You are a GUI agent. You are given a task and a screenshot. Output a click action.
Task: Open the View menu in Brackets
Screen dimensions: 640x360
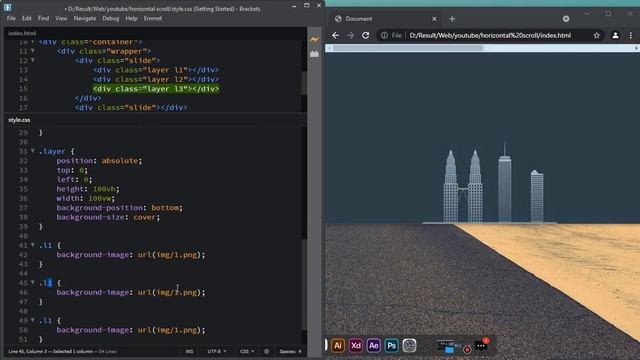pyautogui.click(x=61, y=18)
